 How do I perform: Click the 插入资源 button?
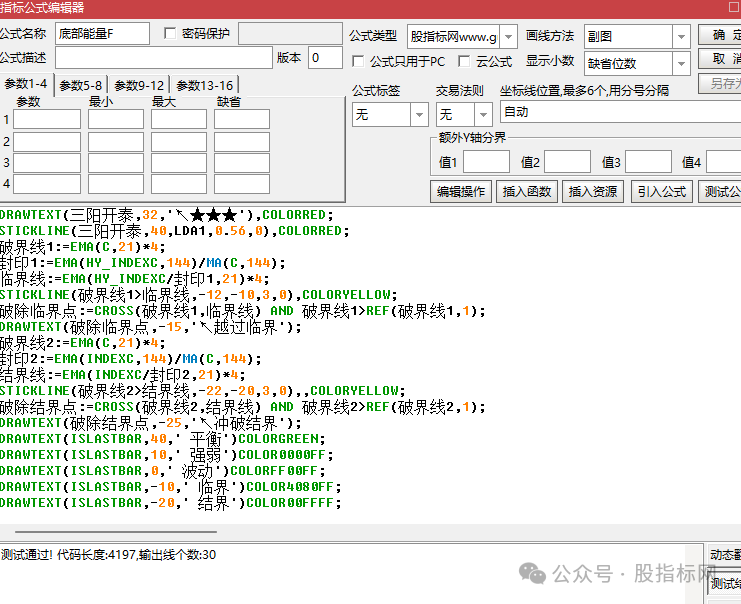593,191
